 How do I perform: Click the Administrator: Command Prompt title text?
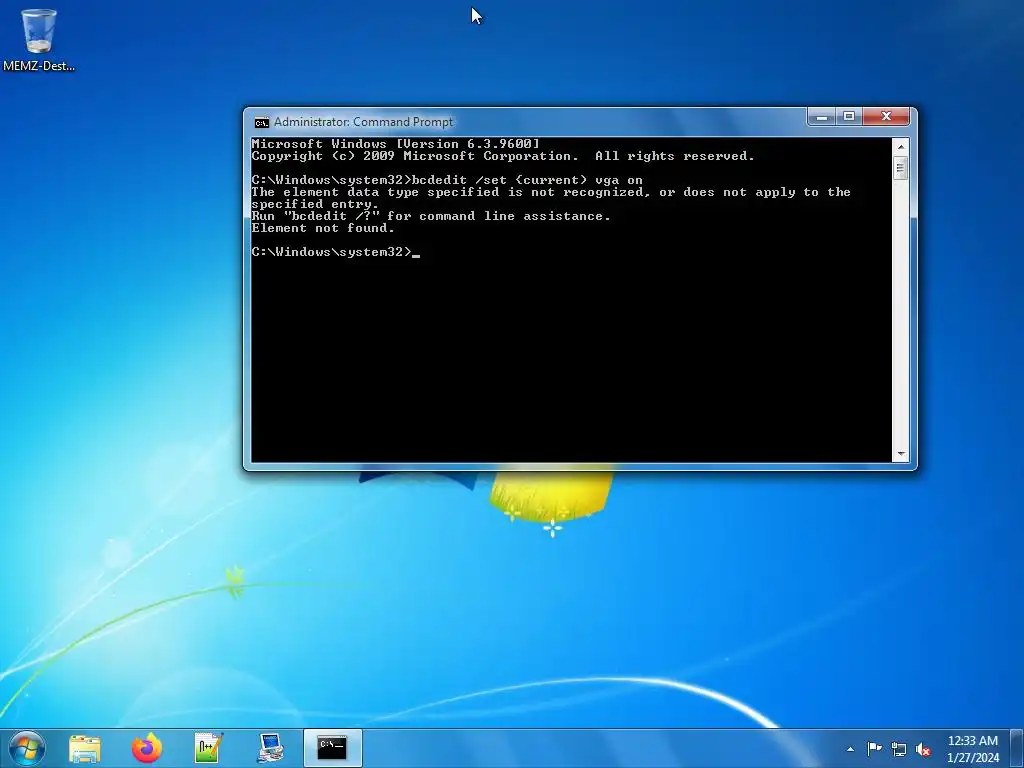point(363,122)
